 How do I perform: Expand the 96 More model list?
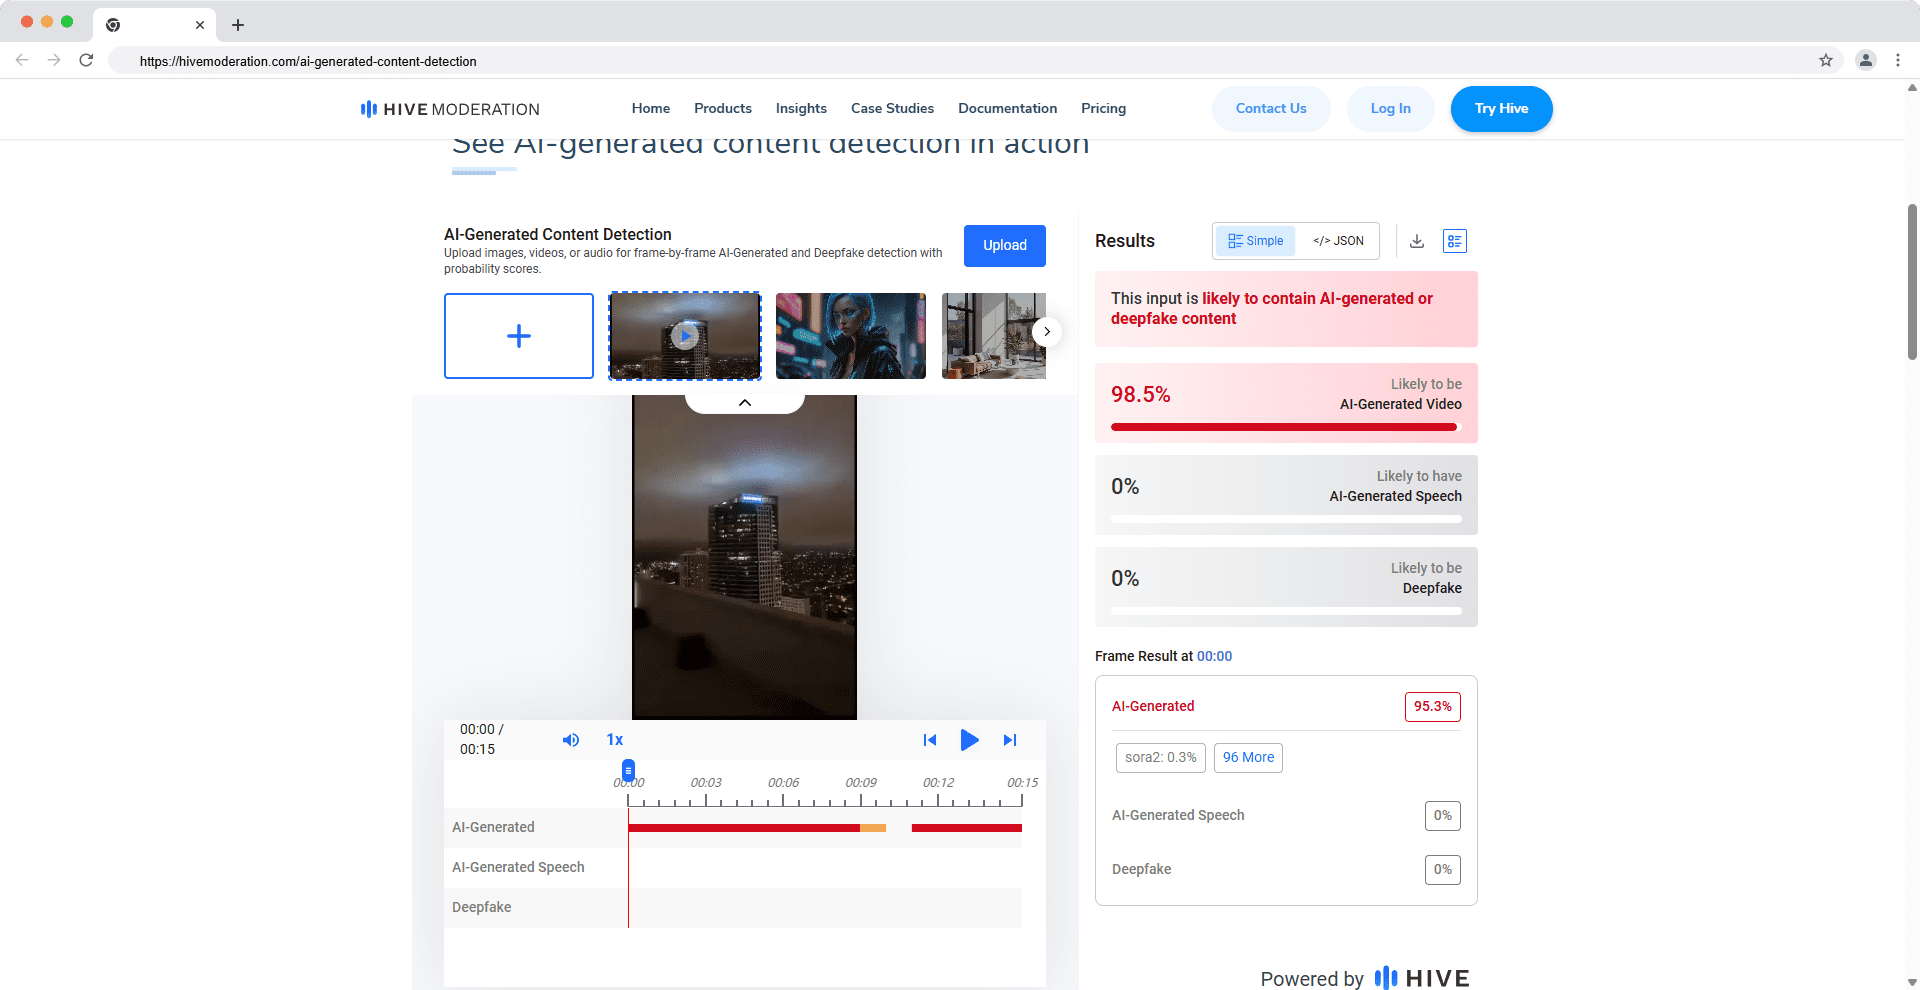pyautogui.click(x=1248, y=758)
